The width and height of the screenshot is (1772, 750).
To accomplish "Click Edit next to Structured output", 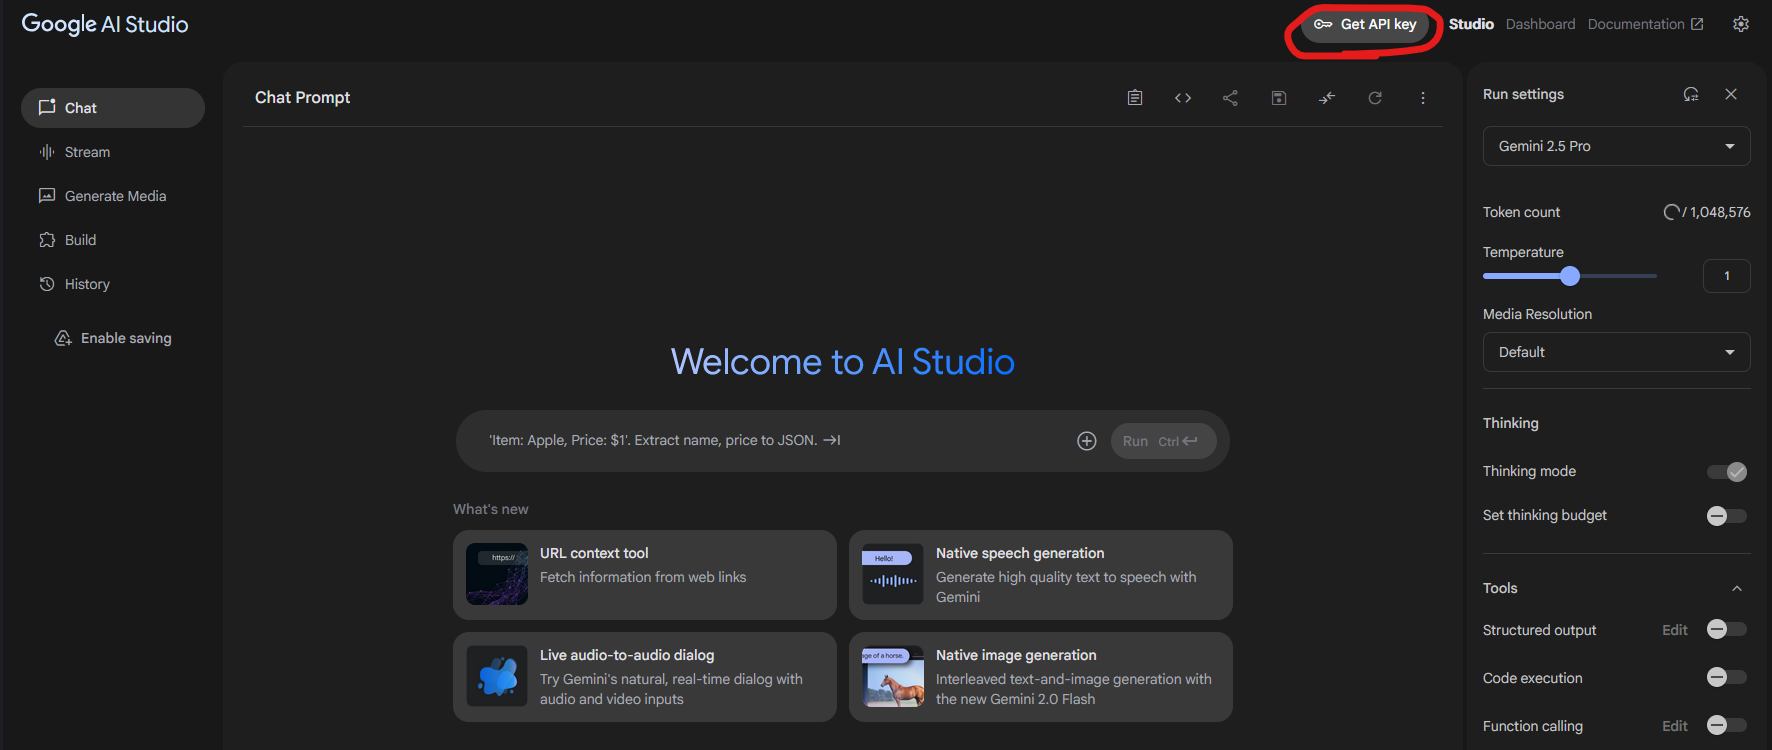I will coord(1675,630).
